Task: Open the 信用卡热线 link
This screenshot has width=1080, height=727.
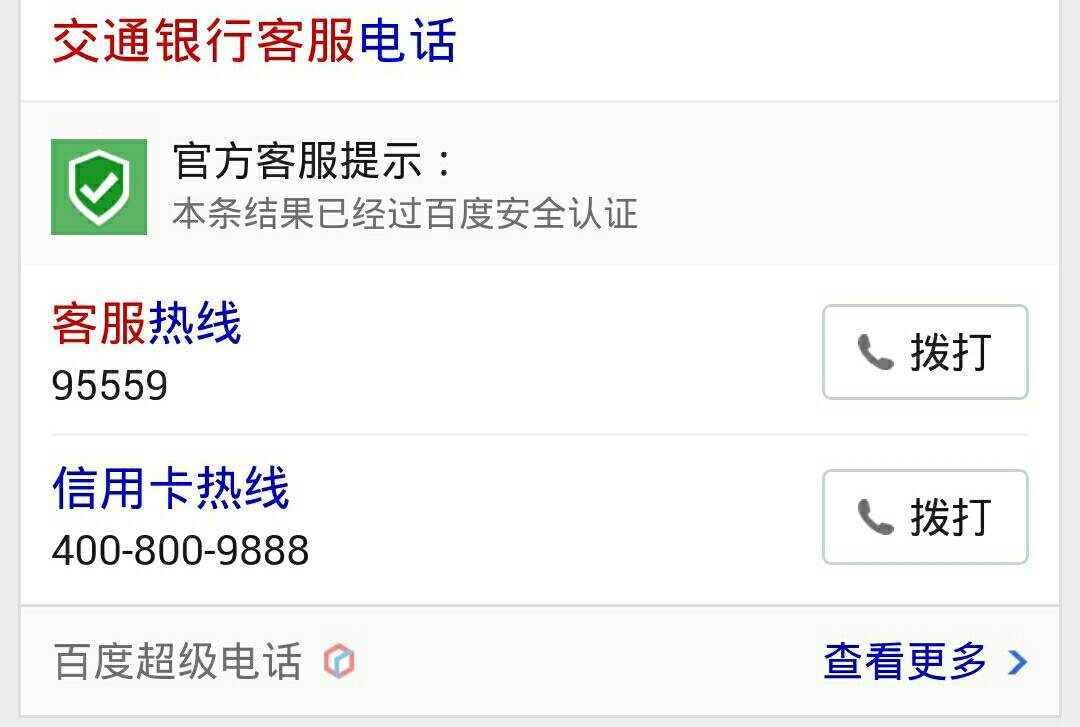Action: pyautogui.click(x=170, y=488)
